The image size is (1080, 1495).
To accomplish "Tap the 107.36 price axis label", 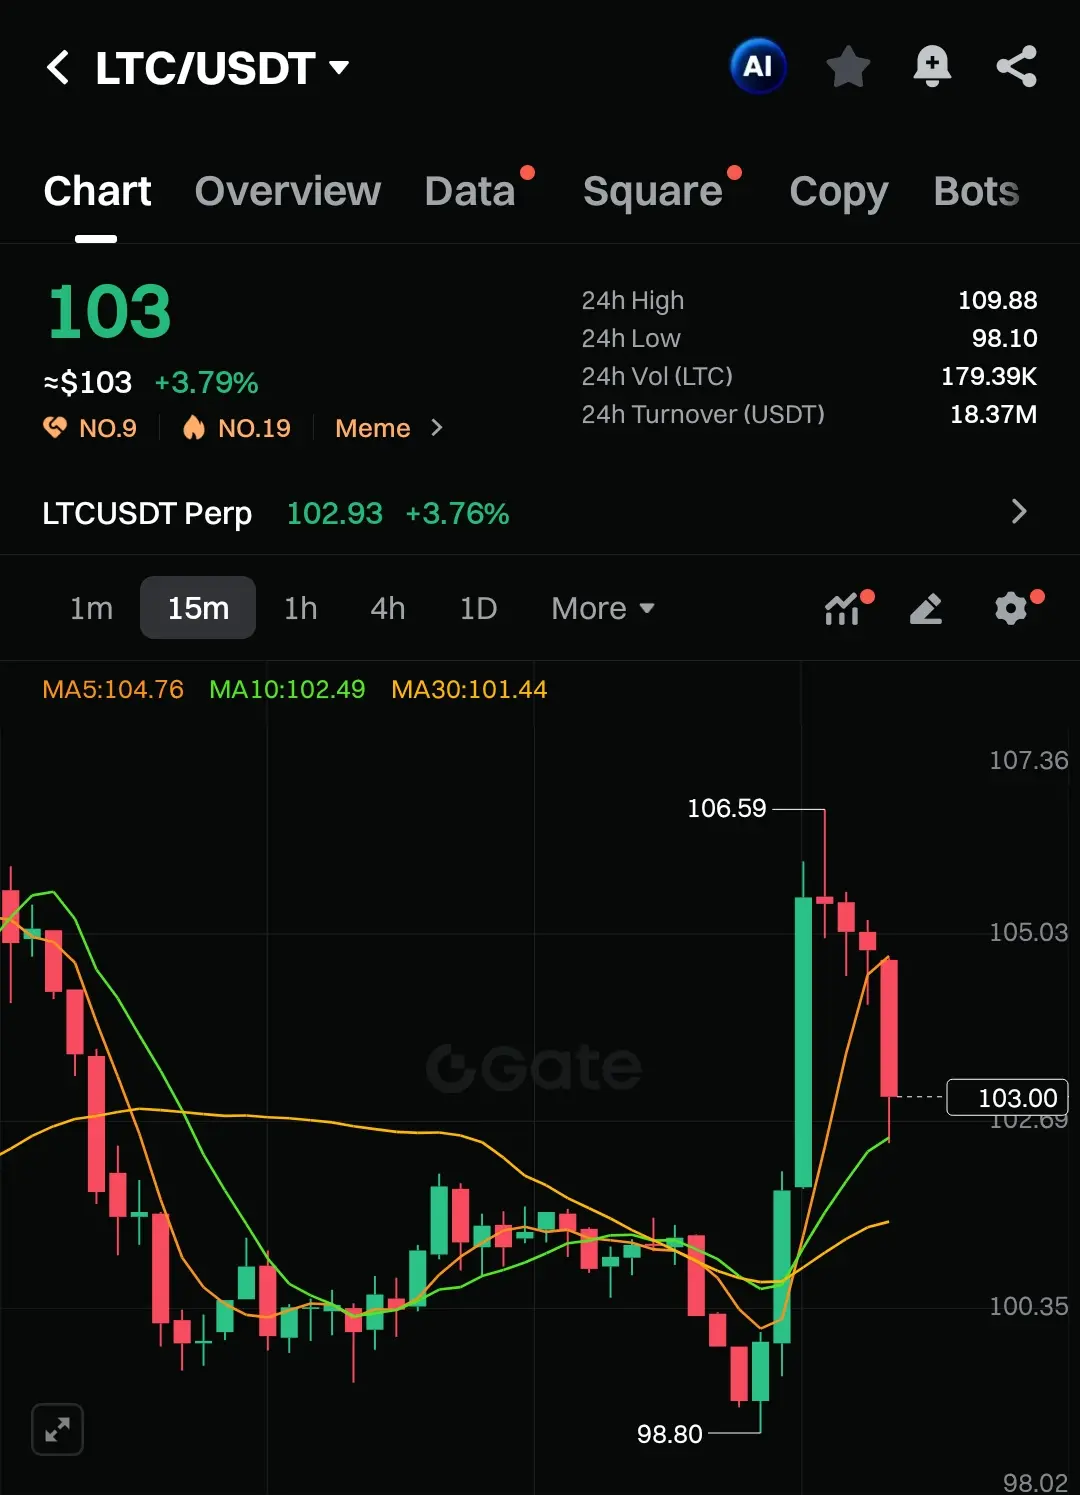I will tap(1028, 760).
